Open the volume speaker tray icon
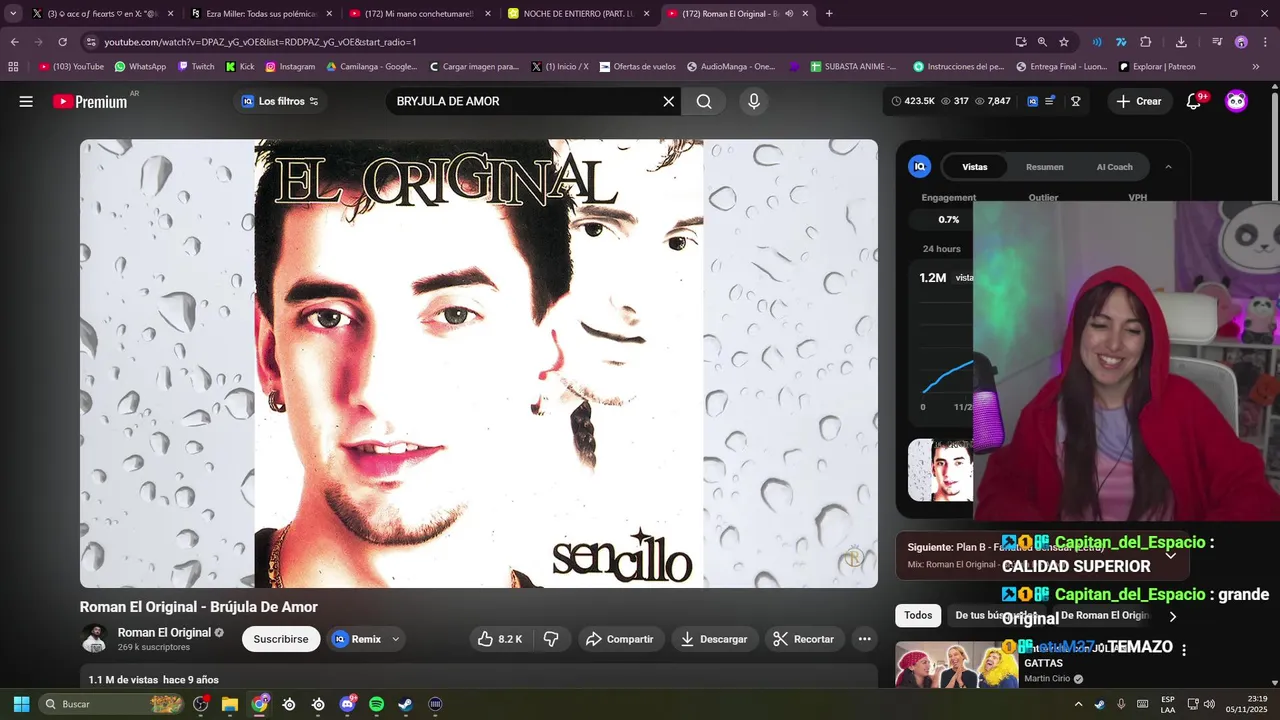 [x=1209, y=704]
